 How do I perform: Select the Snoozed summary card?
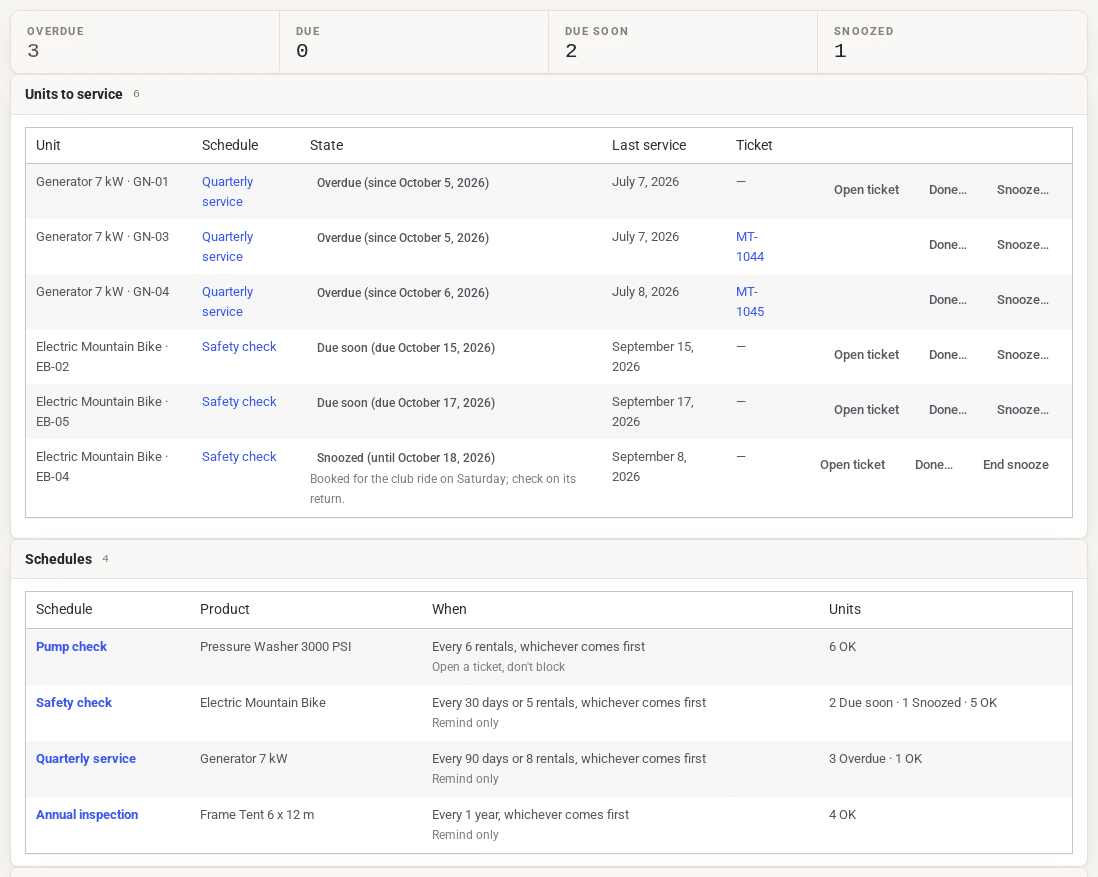pyautogui.click(x=952, y=42)
